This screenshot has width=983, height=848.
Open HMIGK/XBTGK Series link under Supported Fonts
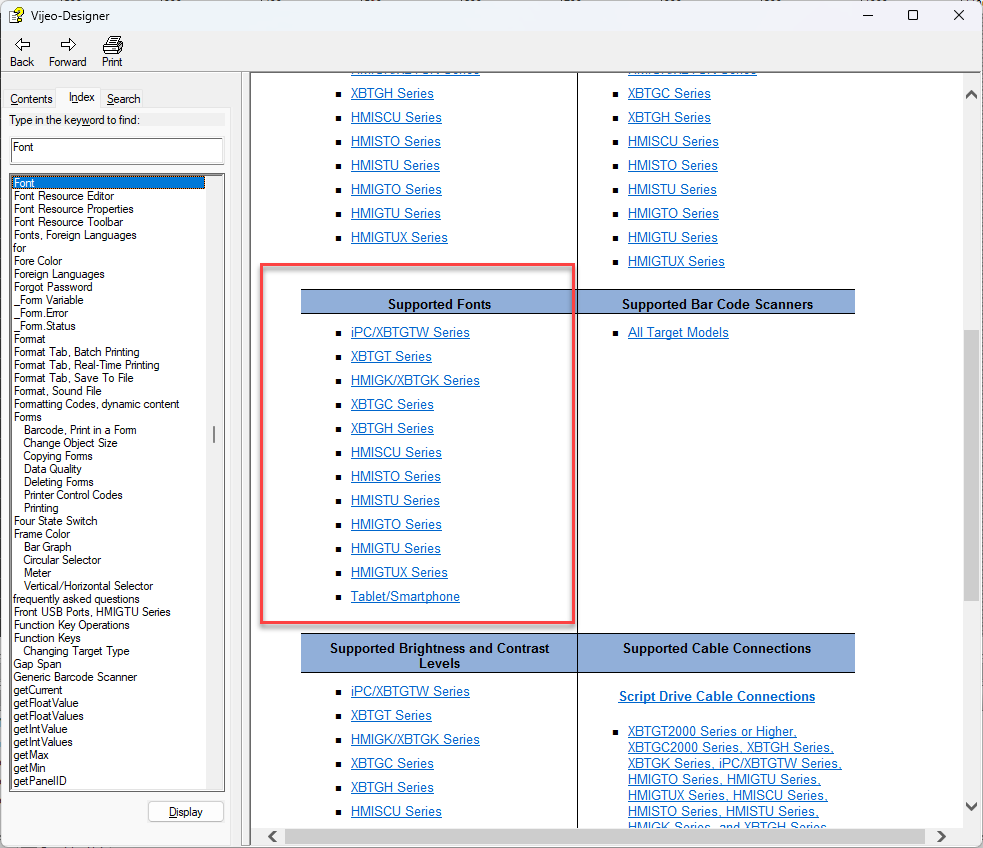[x=415, y=380]
